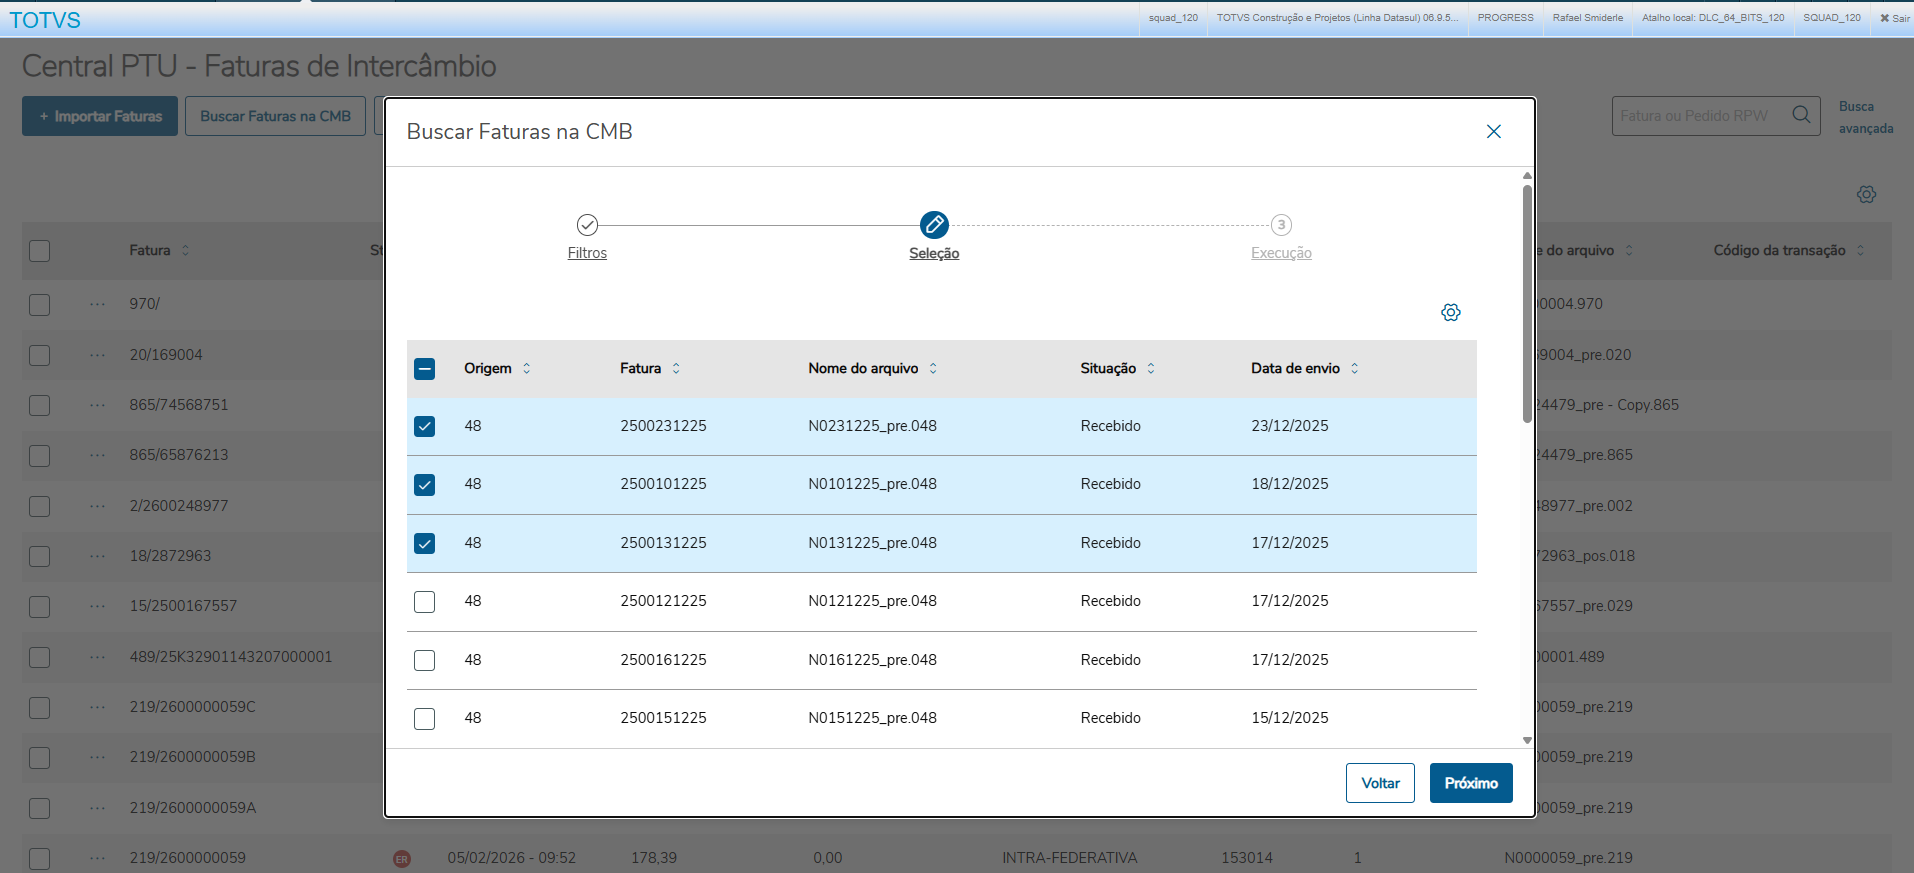The height and width of the screenshot is (873, 1914).
Task: Click the TOTVS Construção e Projetos header item
Action: click(x=1337, y=18)
